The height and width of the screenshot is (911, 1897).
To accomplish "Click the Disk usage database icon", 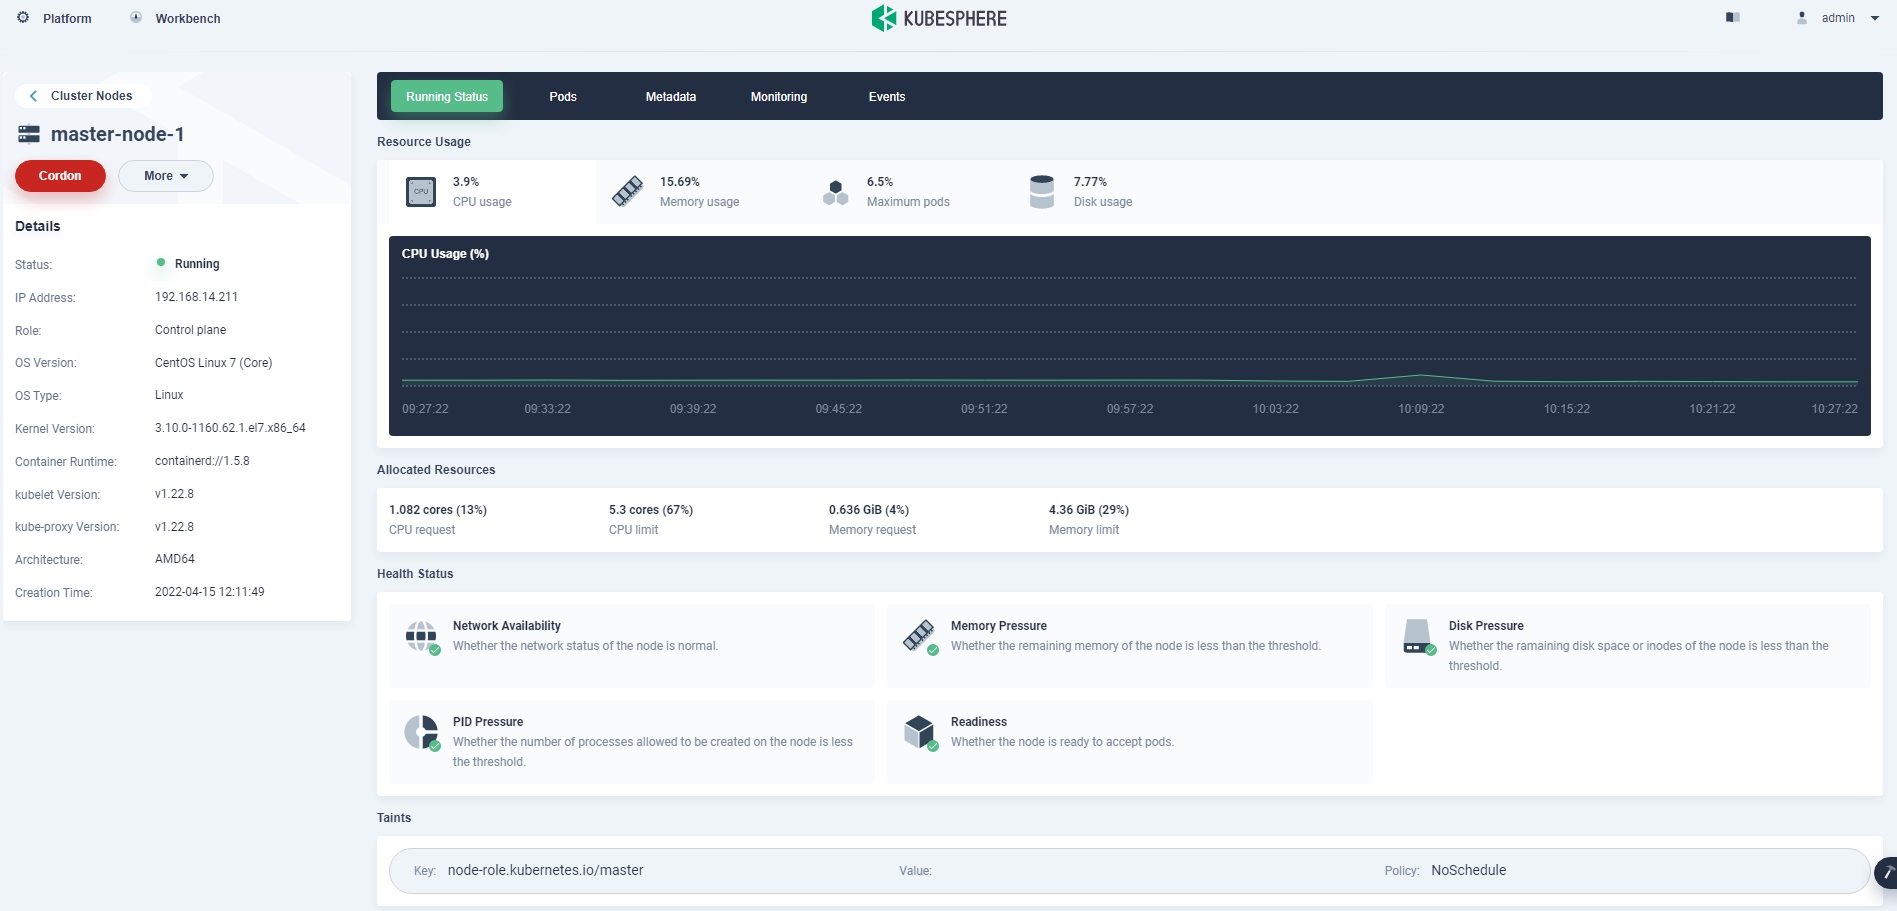I will tap(1042, 192).
